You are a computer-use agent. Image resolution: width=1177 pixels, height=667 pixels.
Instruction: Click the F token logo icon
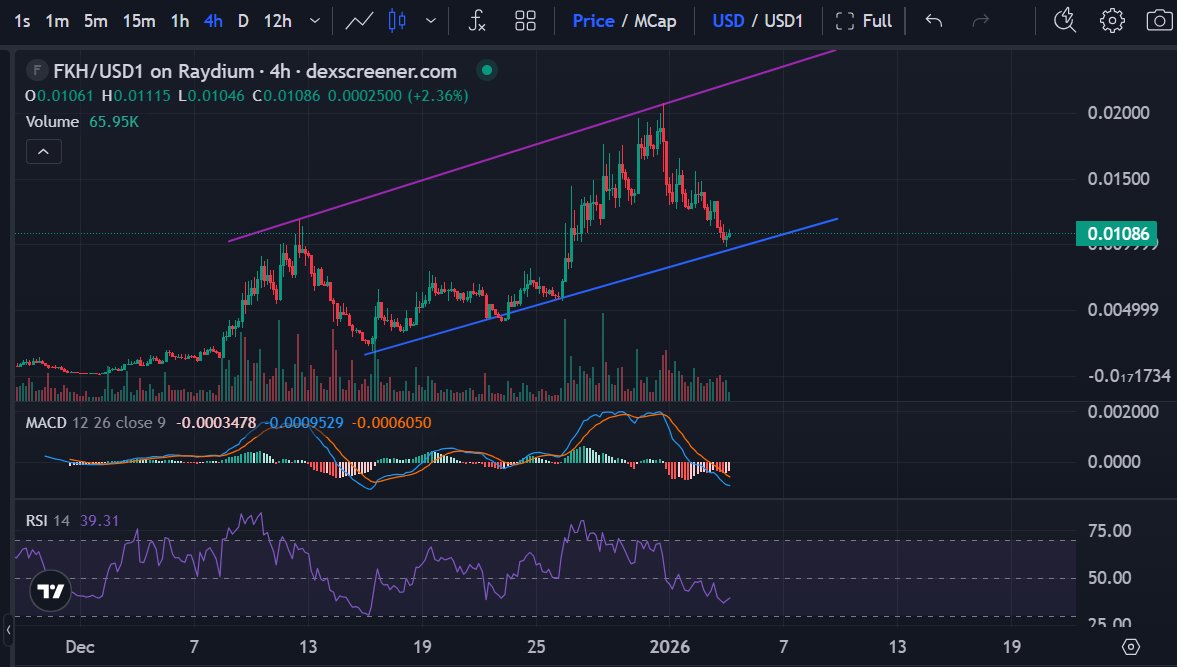(36, 71)
